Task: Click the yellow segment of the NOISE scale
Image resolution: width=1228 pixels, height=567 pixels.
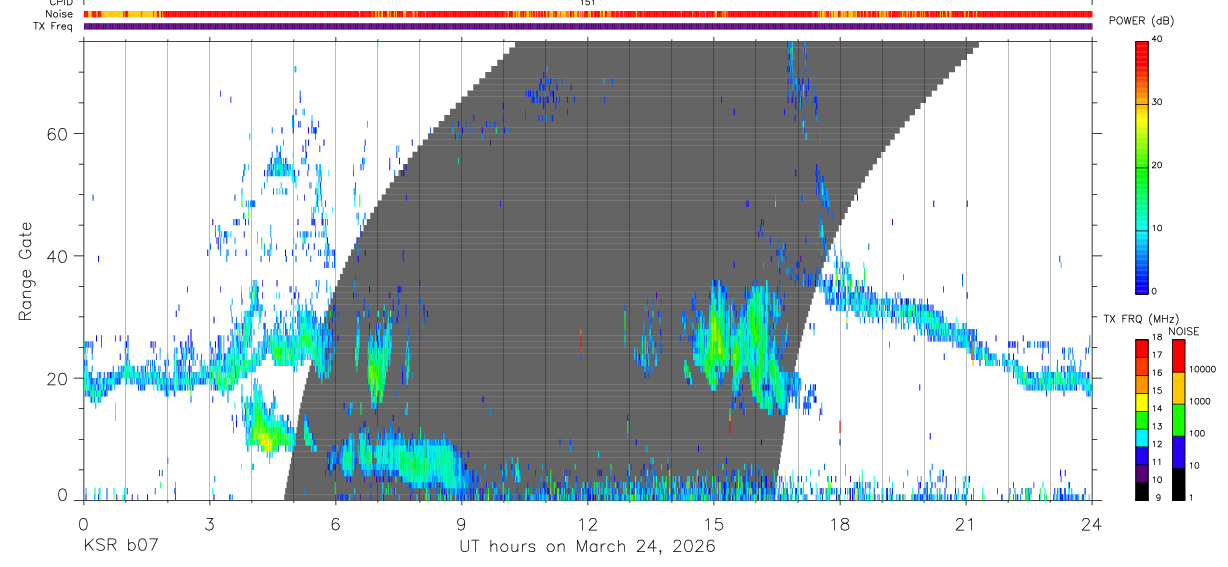Action: point(1178,388)
